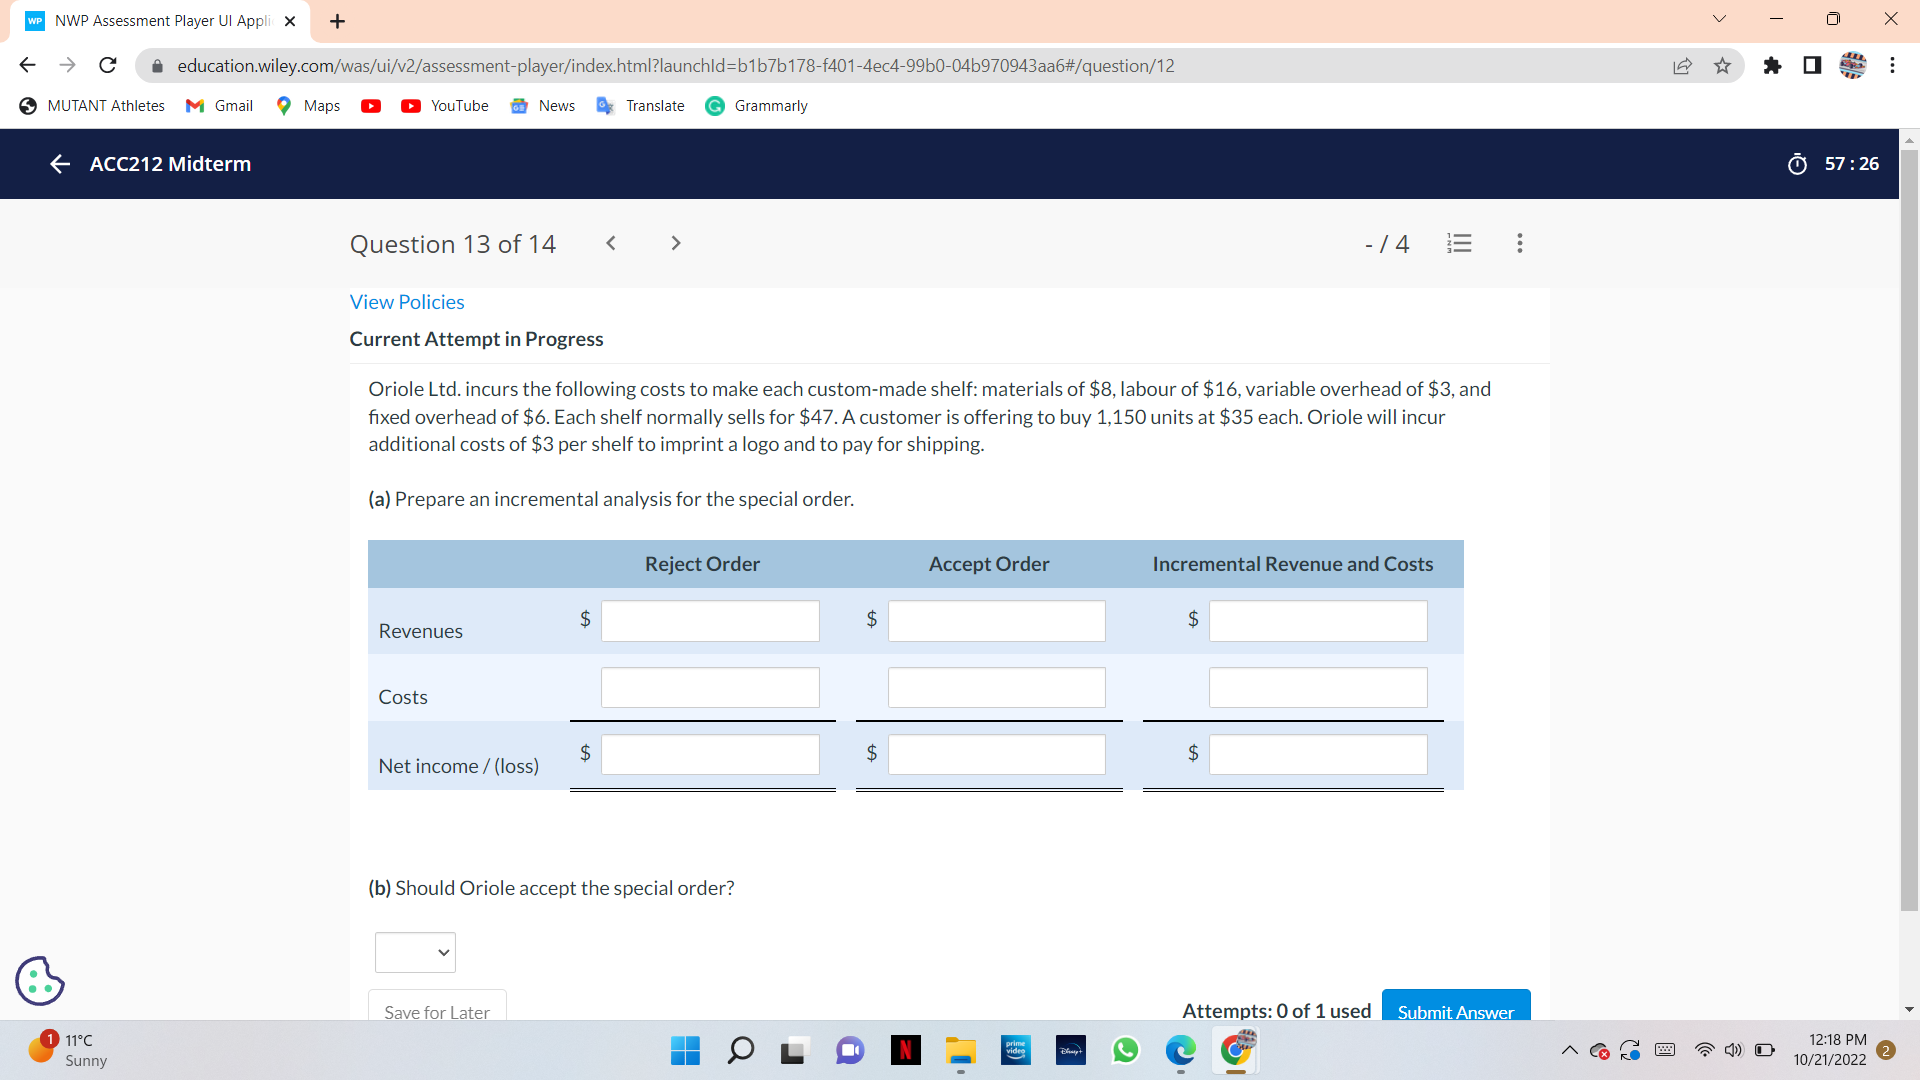
Task: Open the NWP Assessment Player browser tab
Action: [150, 20]
